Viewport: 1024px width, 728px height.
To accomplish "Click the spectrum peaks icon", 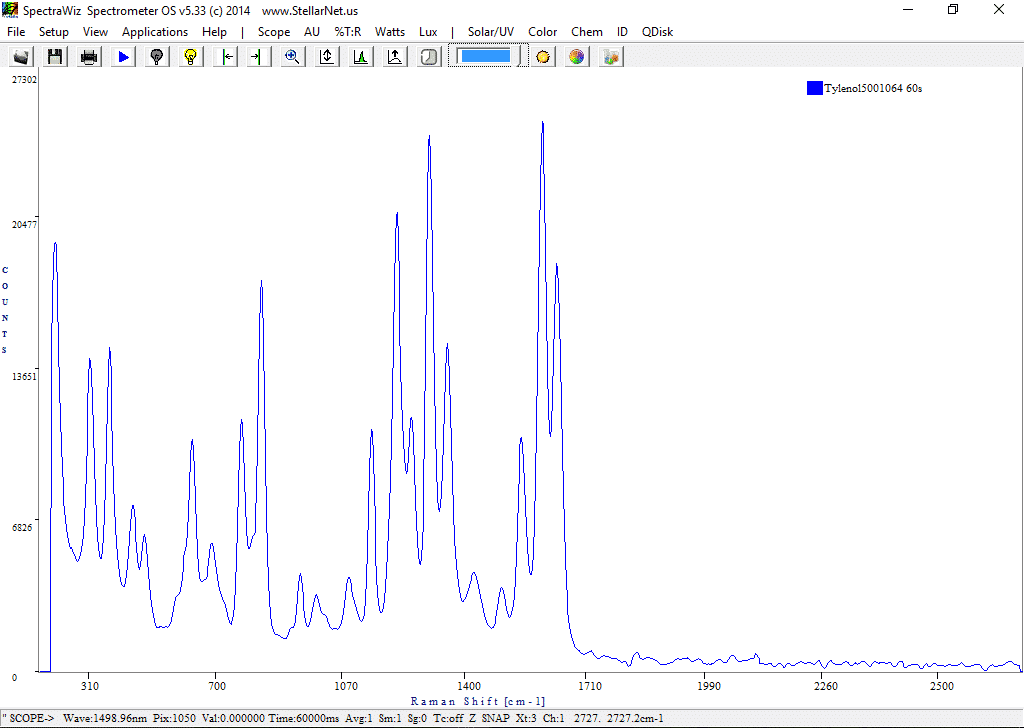I will click(x=360, y=57).
